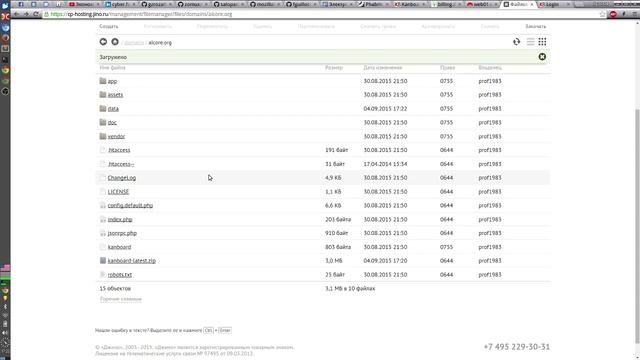
Task: Open the app folder link
Action: click(x=112, y=81)
